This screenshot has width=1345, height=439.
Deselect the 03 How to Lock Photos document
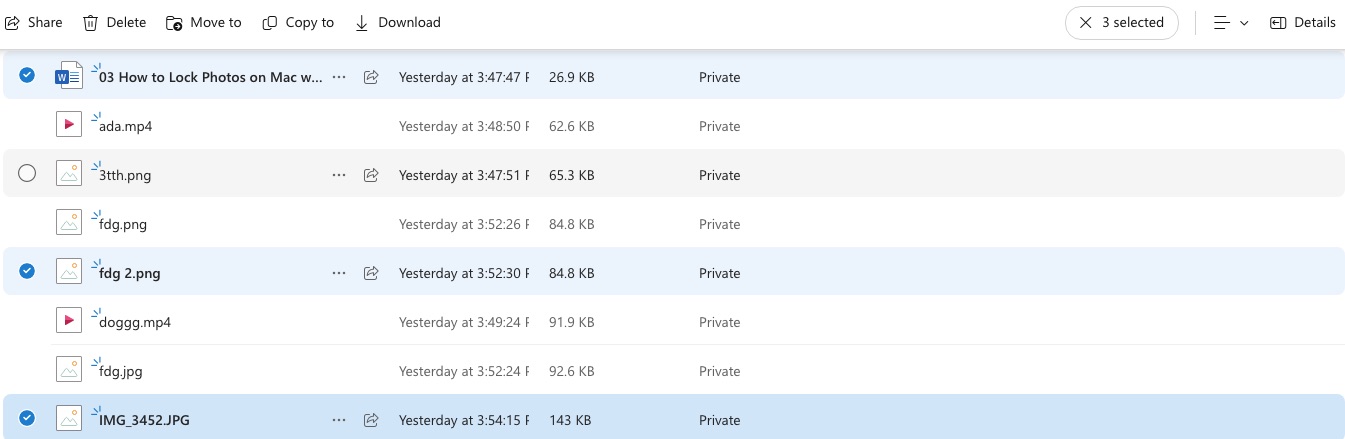point(27,75)
